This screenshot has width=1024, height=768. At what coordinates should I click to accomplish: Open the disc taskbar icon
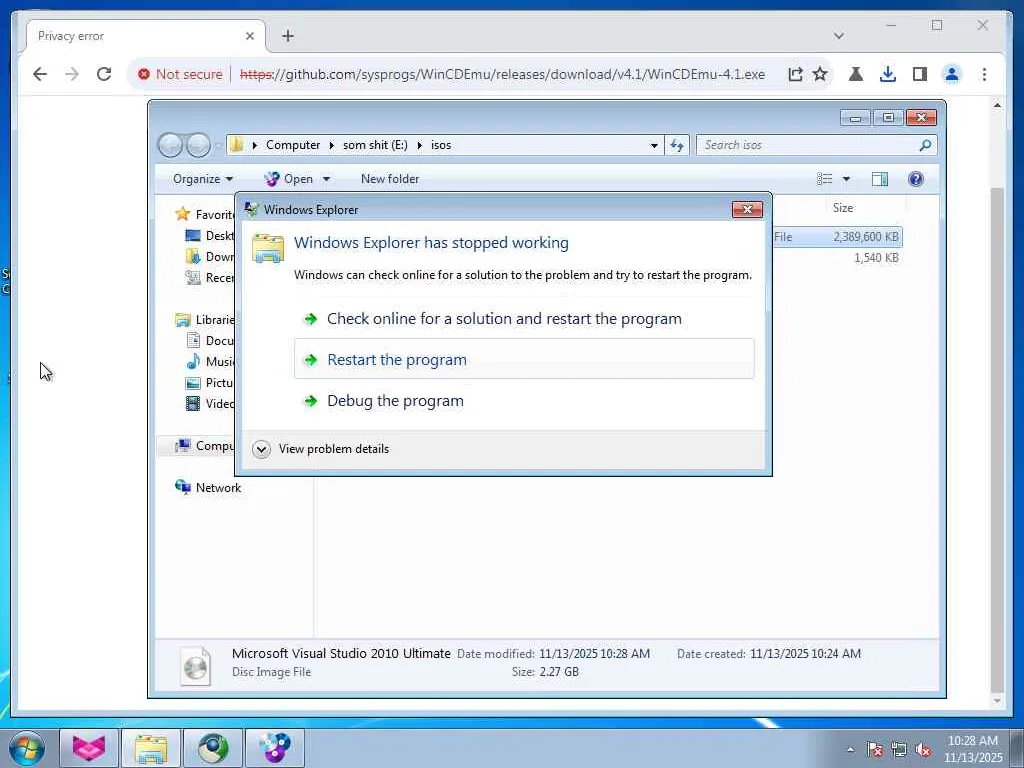click(275, 748)
